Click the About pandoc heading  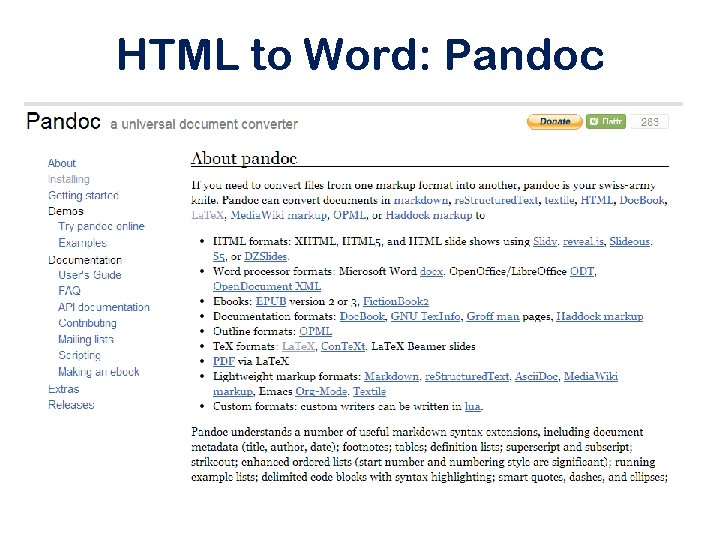(244, 158)
